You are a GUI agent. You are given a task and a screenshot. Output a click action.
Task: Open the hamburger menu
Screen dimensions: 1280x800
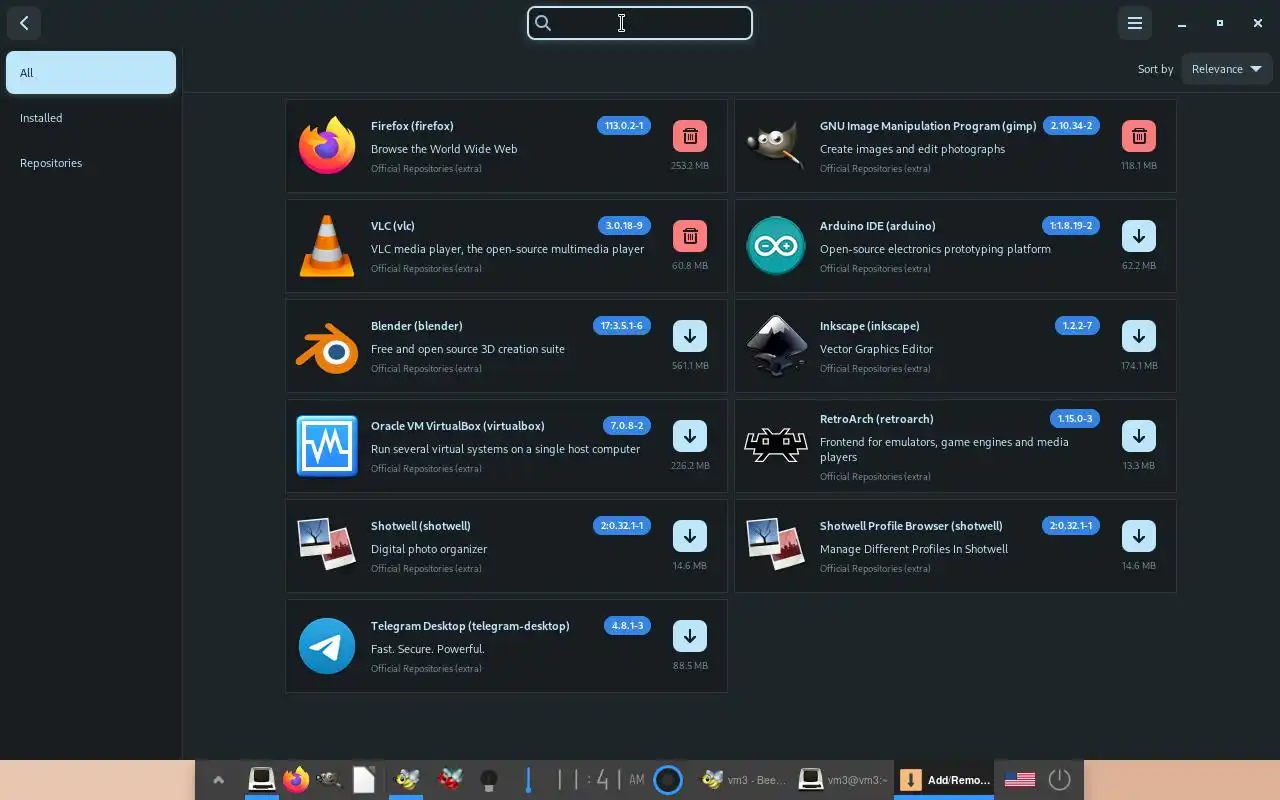[x=1135, y=23]
